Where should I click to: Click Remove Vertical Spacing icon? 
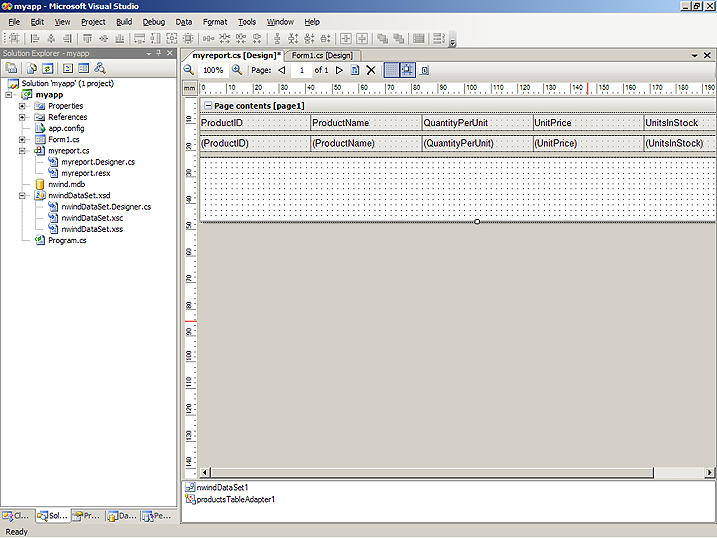pos(325,38)
